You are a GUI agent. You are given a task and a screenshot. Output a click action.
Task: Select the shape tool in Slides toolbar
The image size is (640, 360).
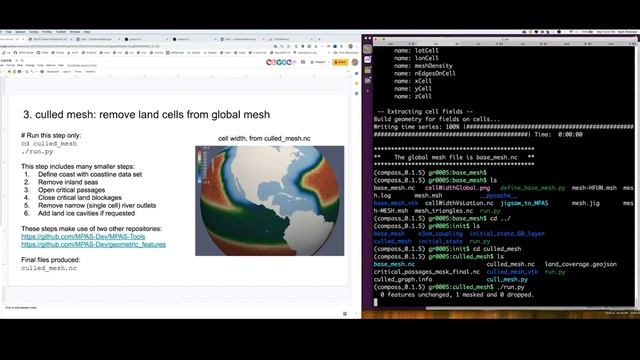[27, 71]
